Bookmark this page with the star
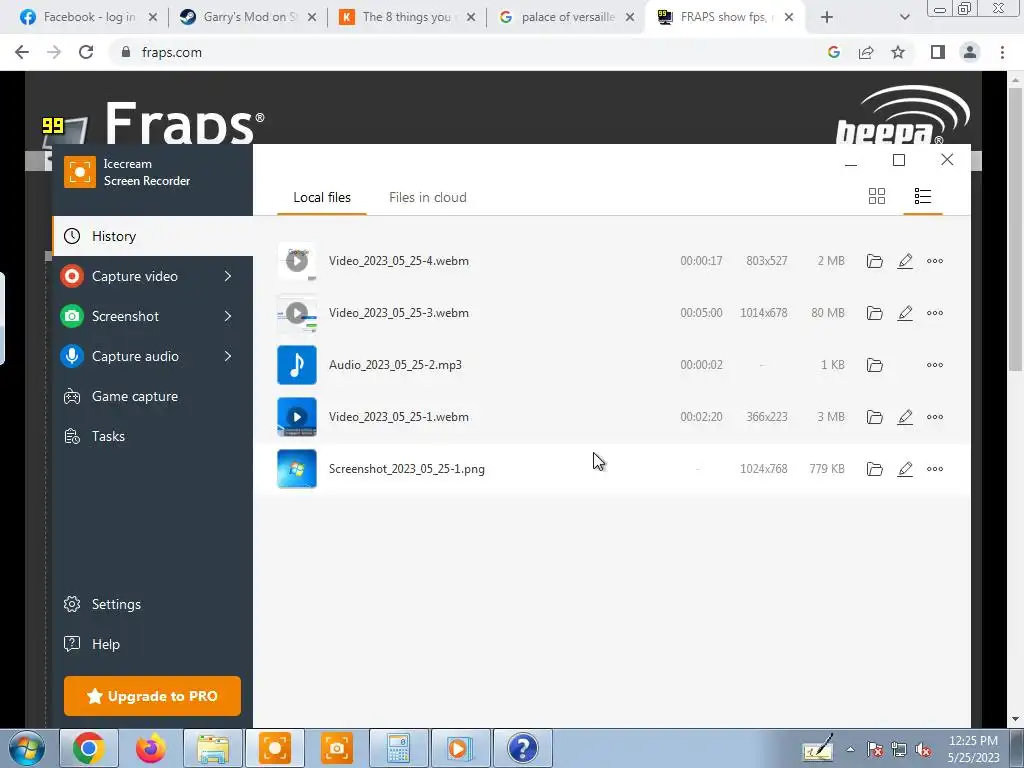1024x768 pixels. (x=898, y=52)
